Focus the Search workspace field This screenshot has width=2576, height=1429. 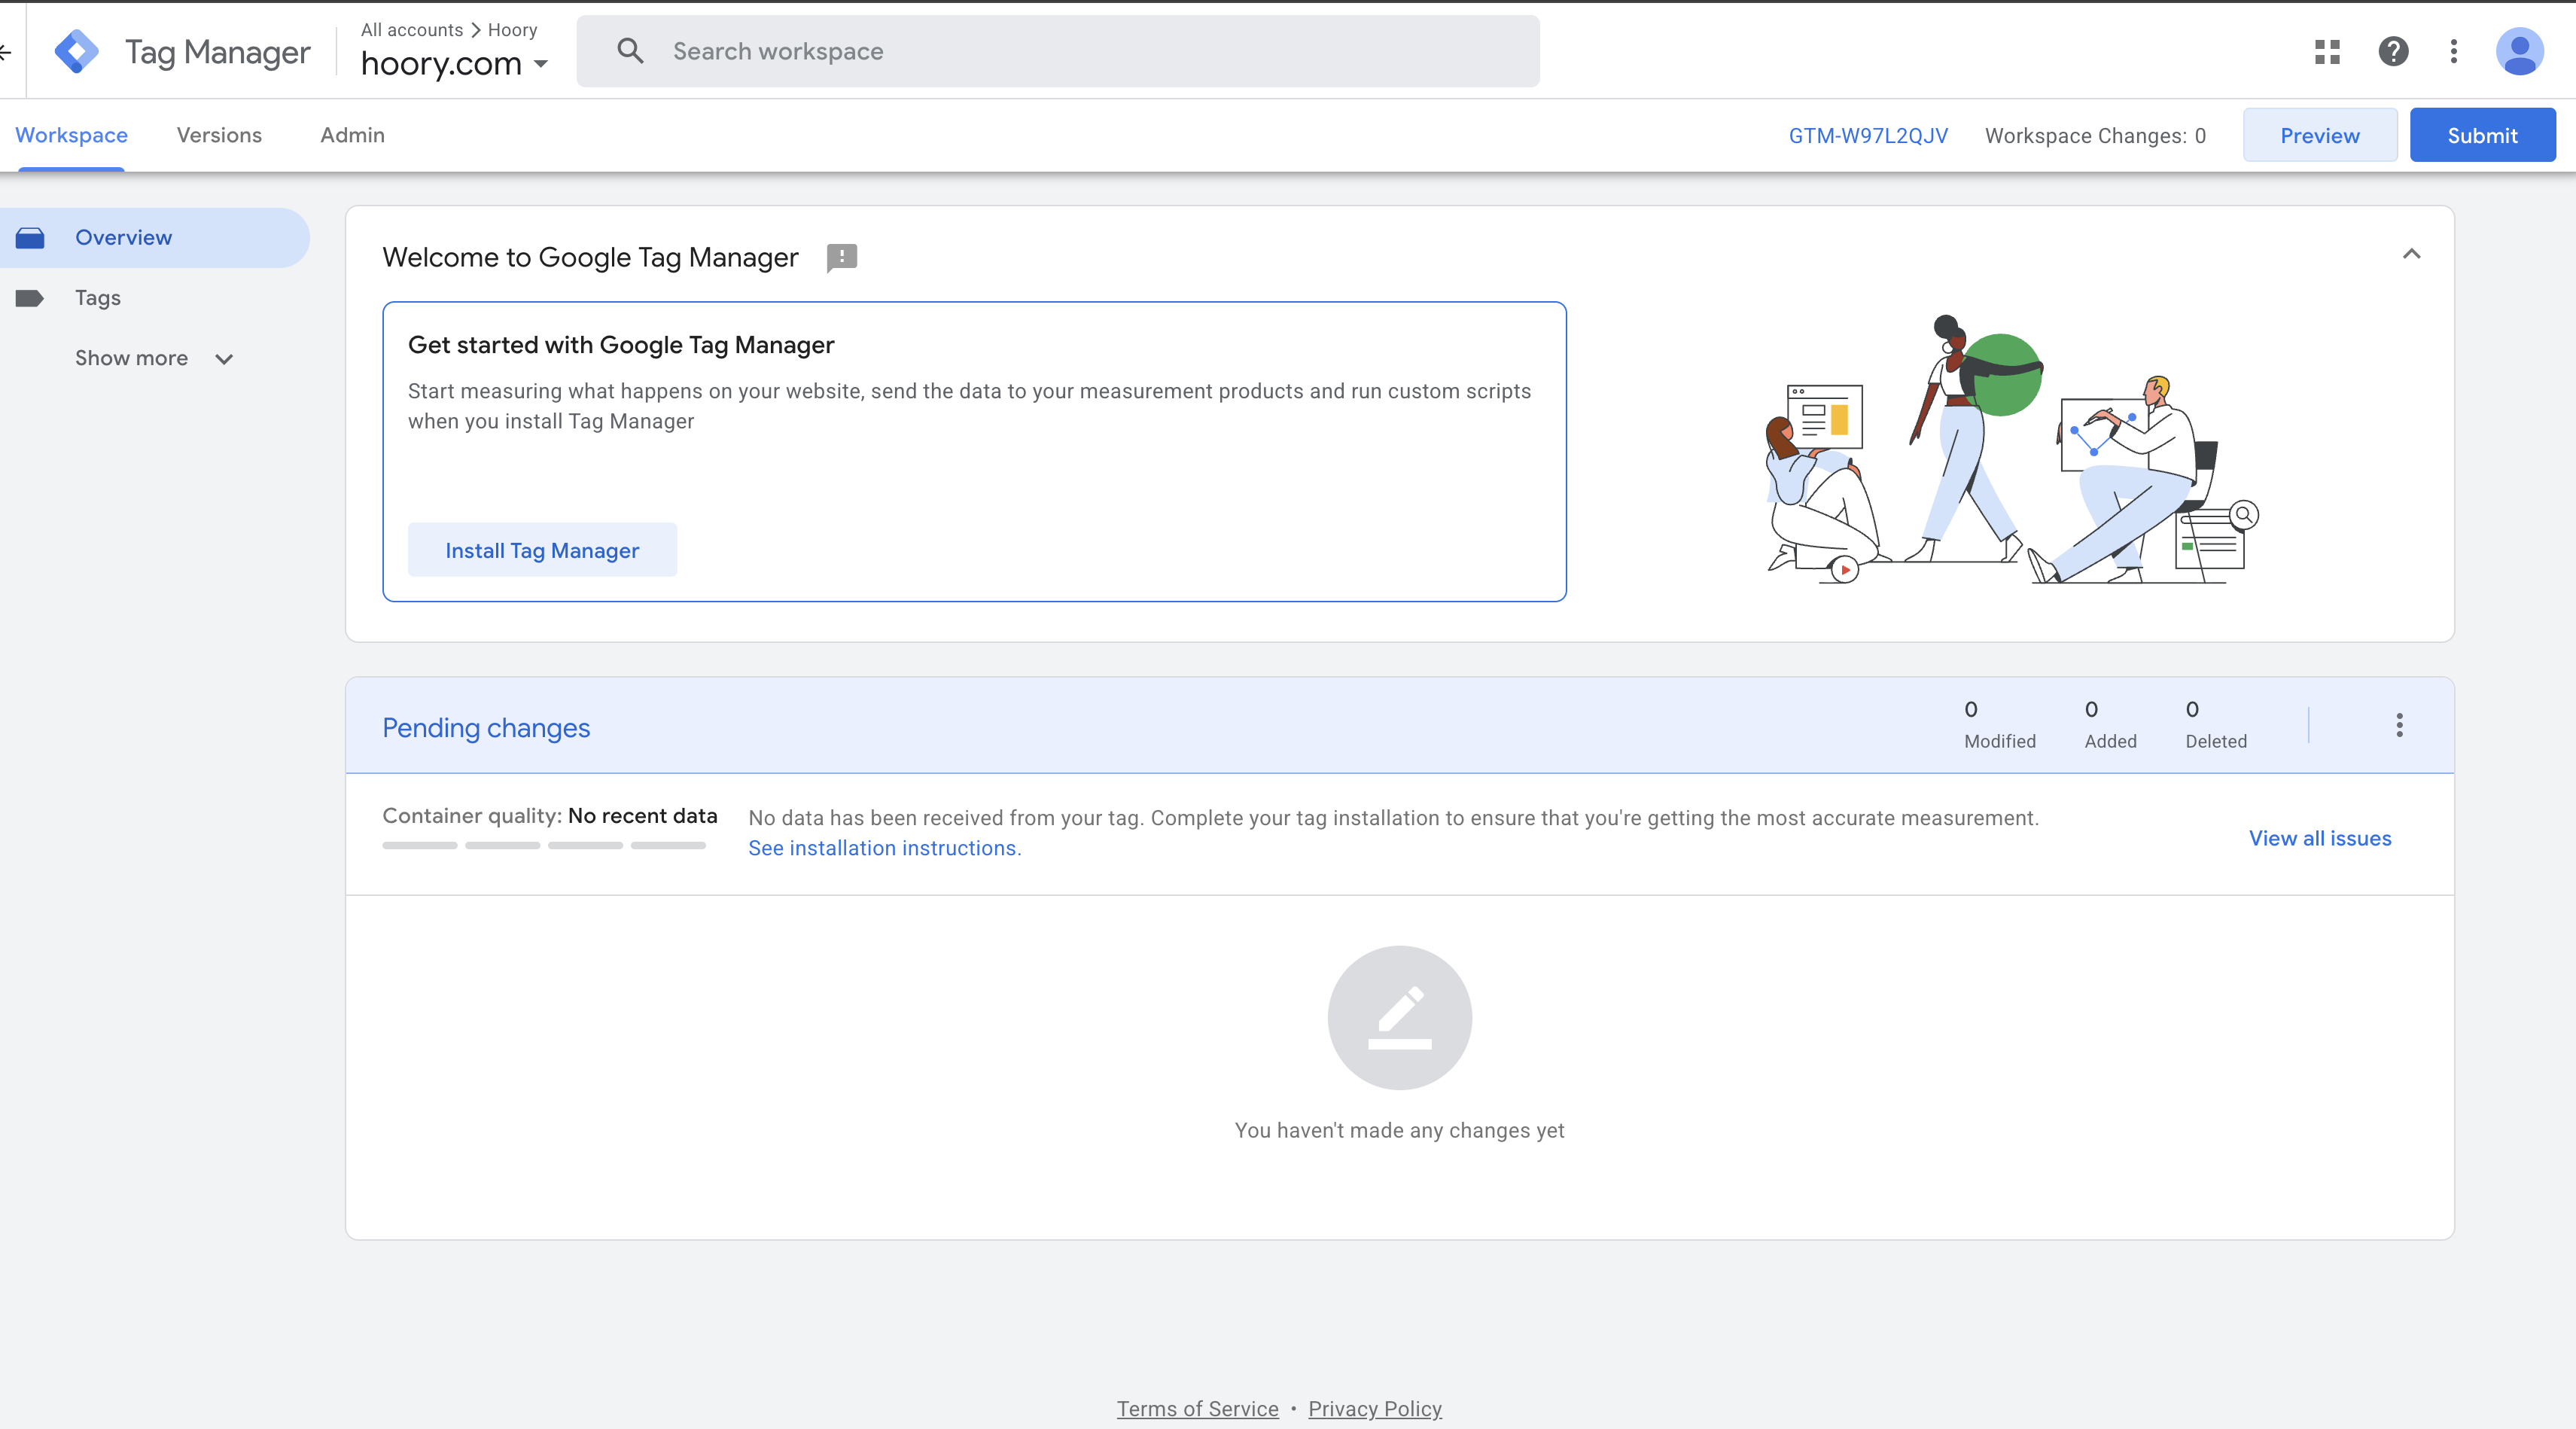(1058, 51)
